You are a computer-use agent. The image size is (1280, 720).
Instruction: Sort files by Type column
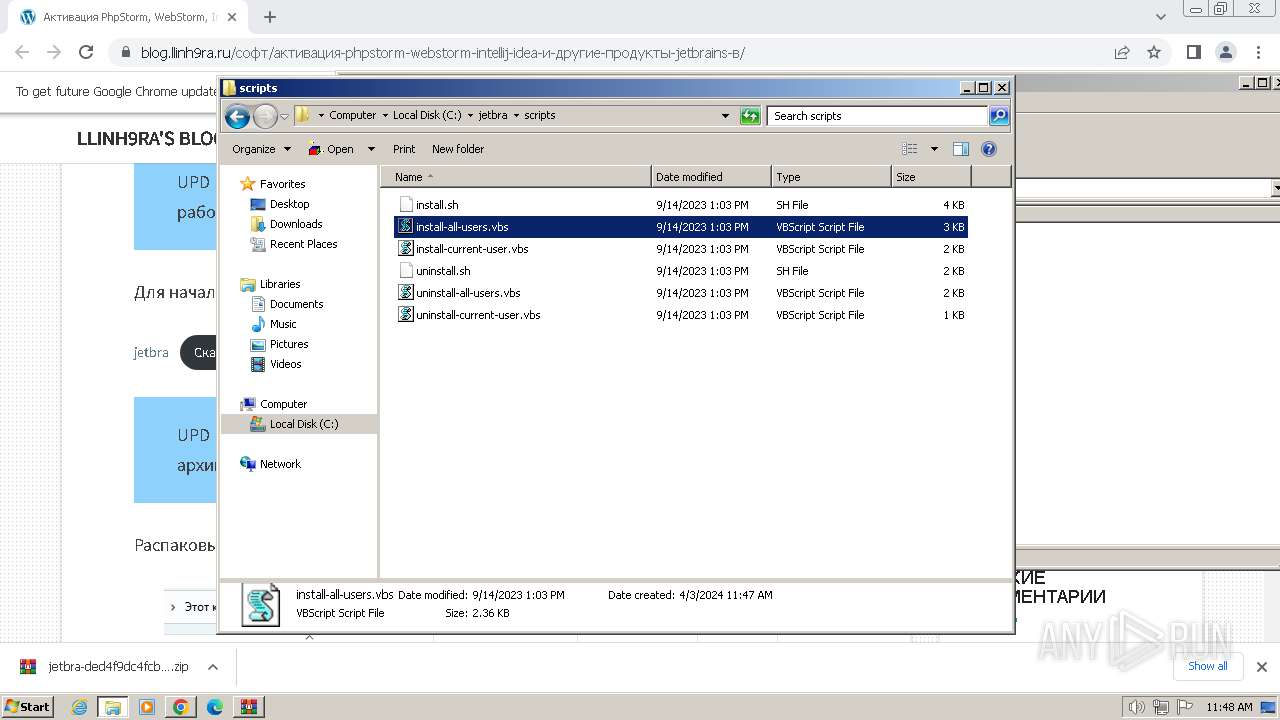[831, 177]
